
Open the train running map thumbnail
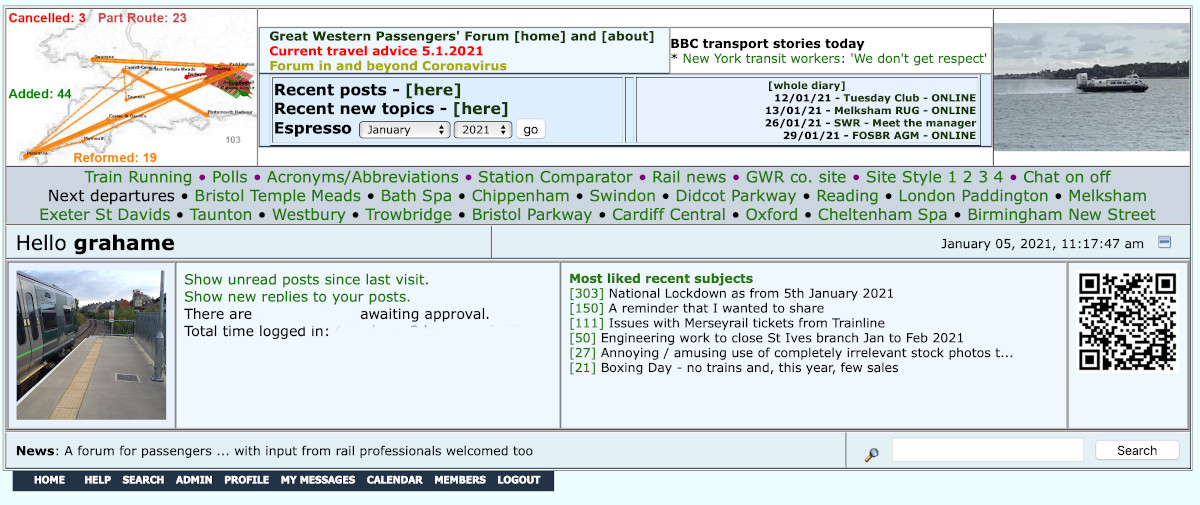(x=130, y=87)
